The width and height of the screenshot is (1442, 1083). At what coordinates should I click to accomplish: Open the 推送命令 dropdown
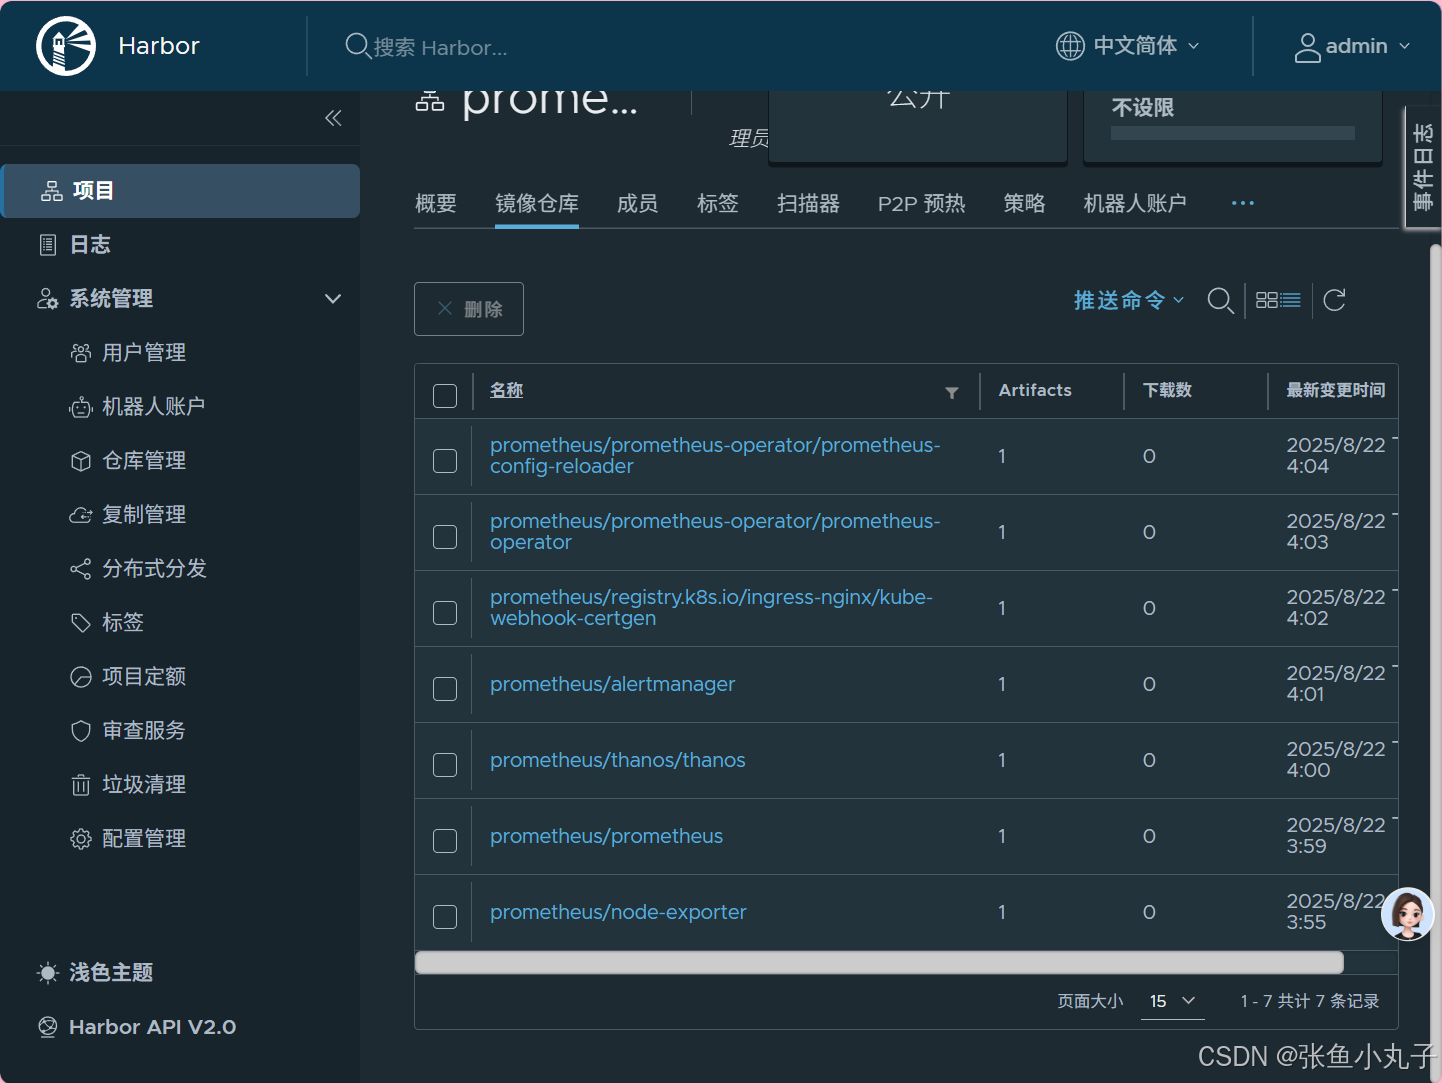[1129, 300]
